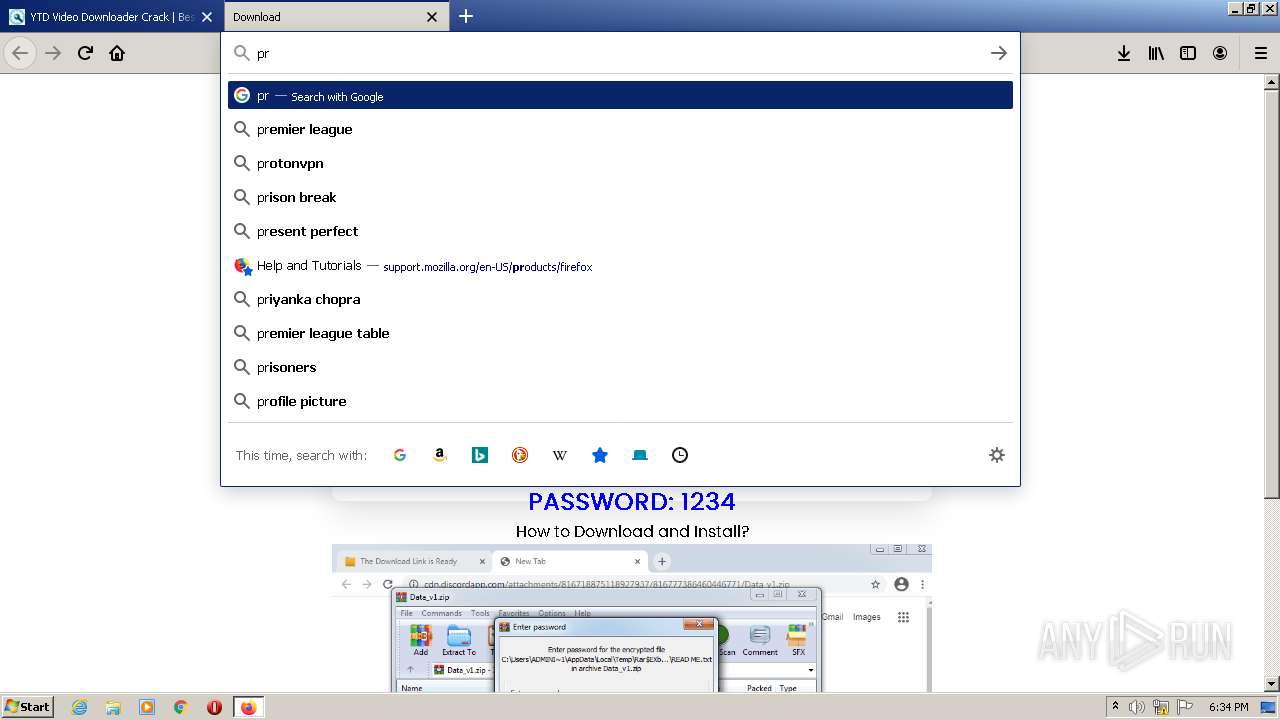This screenshot has height=720, width=1280.
Task: Open the Firefox account icon
Action: [1220, 53]
